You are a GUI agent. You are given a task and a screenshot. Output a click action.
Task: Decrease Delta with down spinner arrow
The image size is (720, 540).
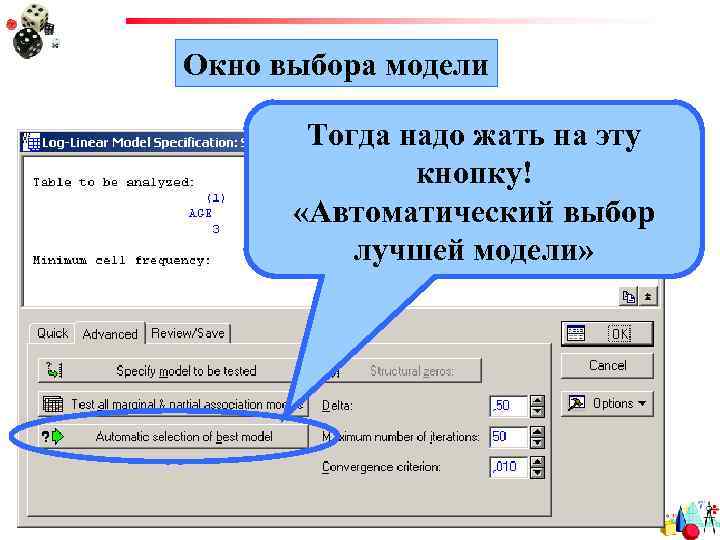[x=537, y=411]
